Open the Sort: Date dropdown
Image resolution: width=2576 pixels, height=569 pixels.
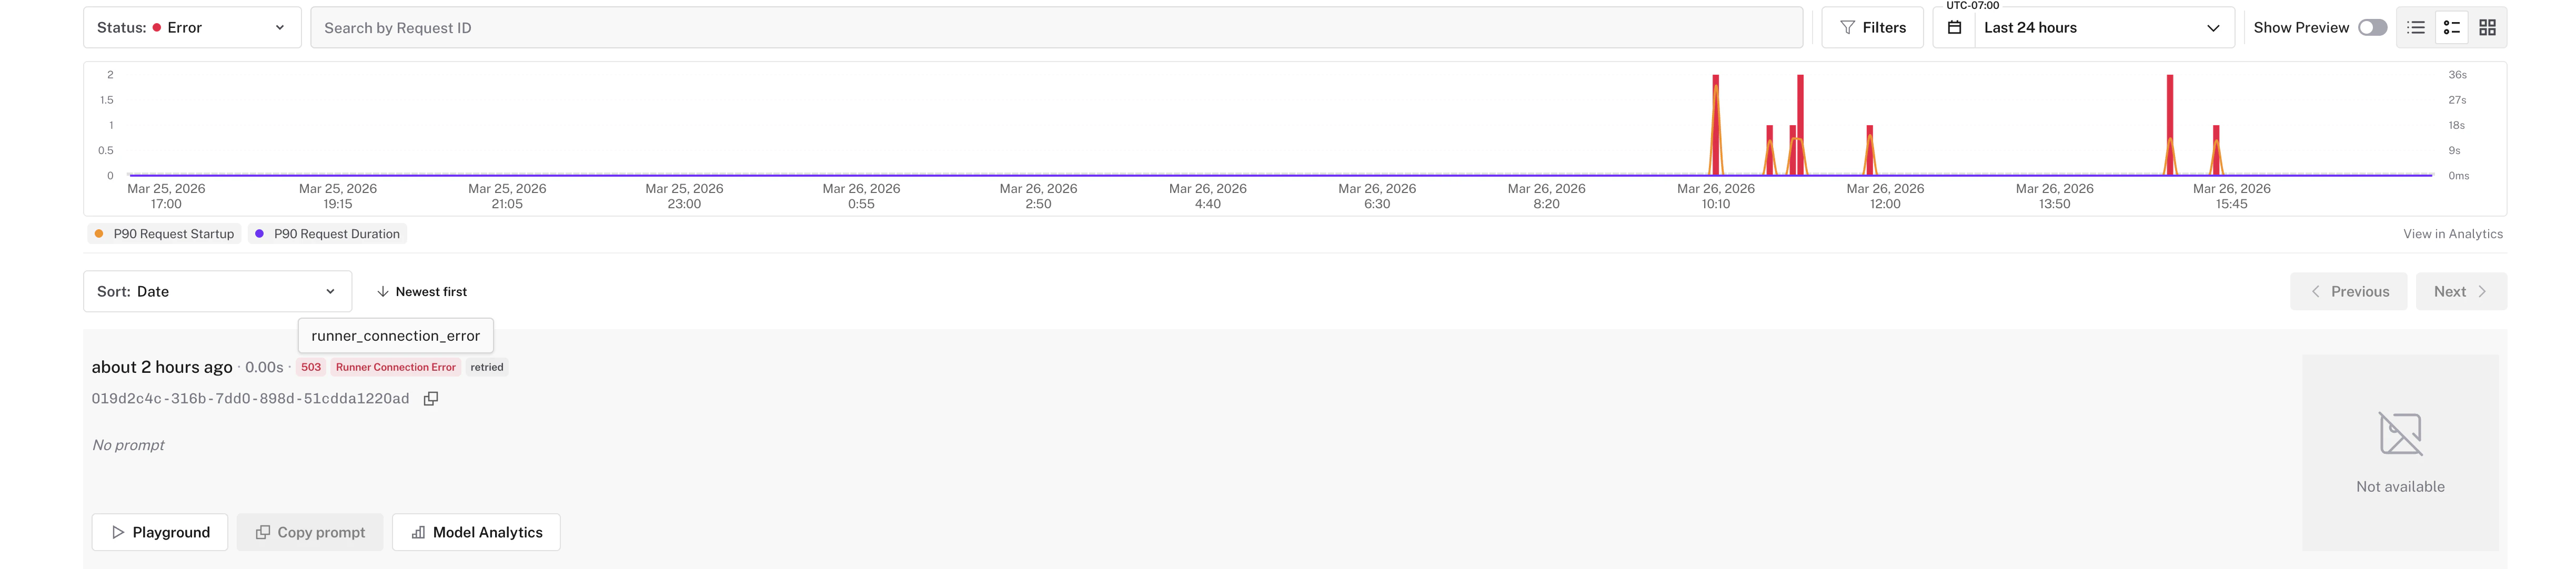click(x=217, y=291)
